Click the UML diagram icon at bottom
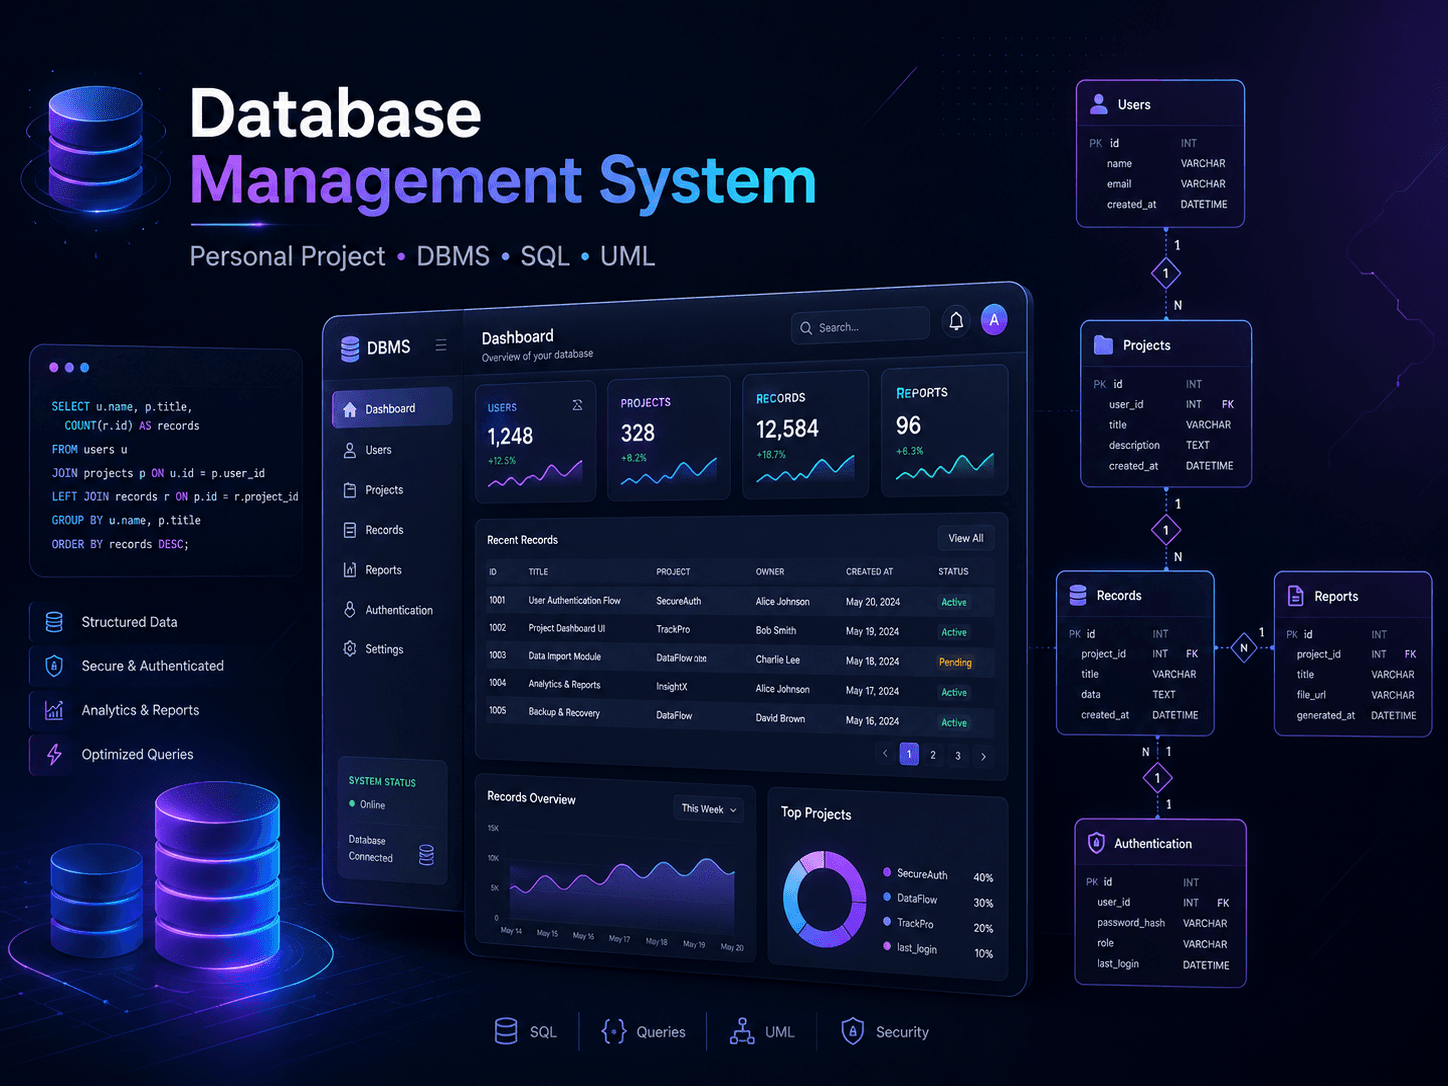Viewport: 1448px width, 1086px height. click(742, 1031)
